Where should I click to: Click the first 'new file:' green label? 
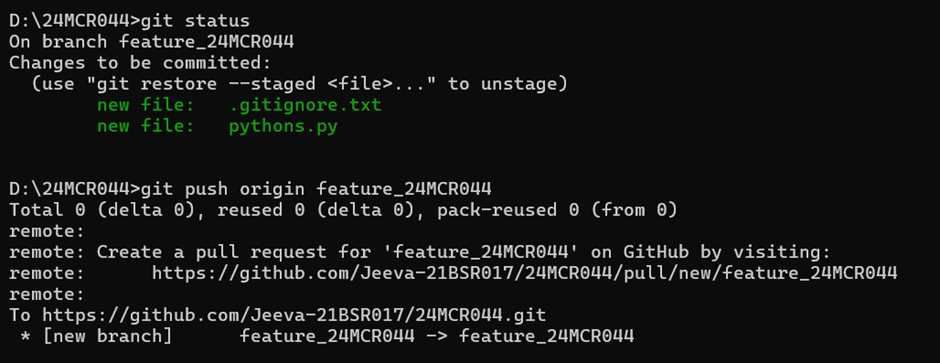(146, 105)
